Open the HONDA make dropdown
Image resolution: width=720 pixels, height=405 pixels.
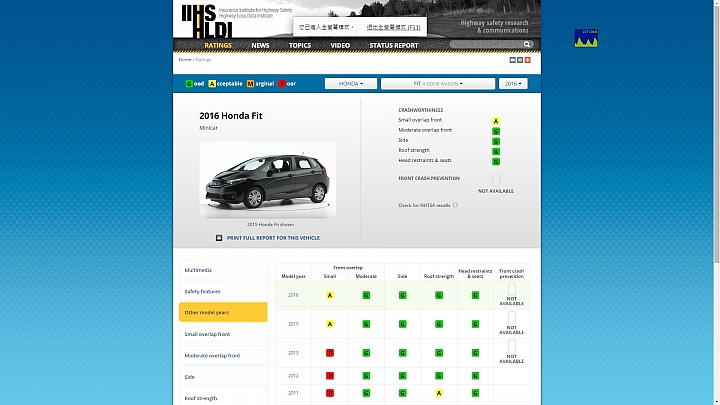pos(351,84)
